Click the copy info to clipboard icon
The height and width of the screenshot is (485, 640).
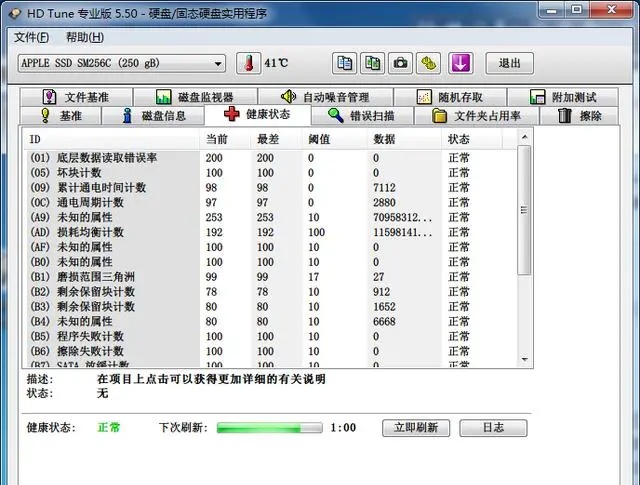344,63
